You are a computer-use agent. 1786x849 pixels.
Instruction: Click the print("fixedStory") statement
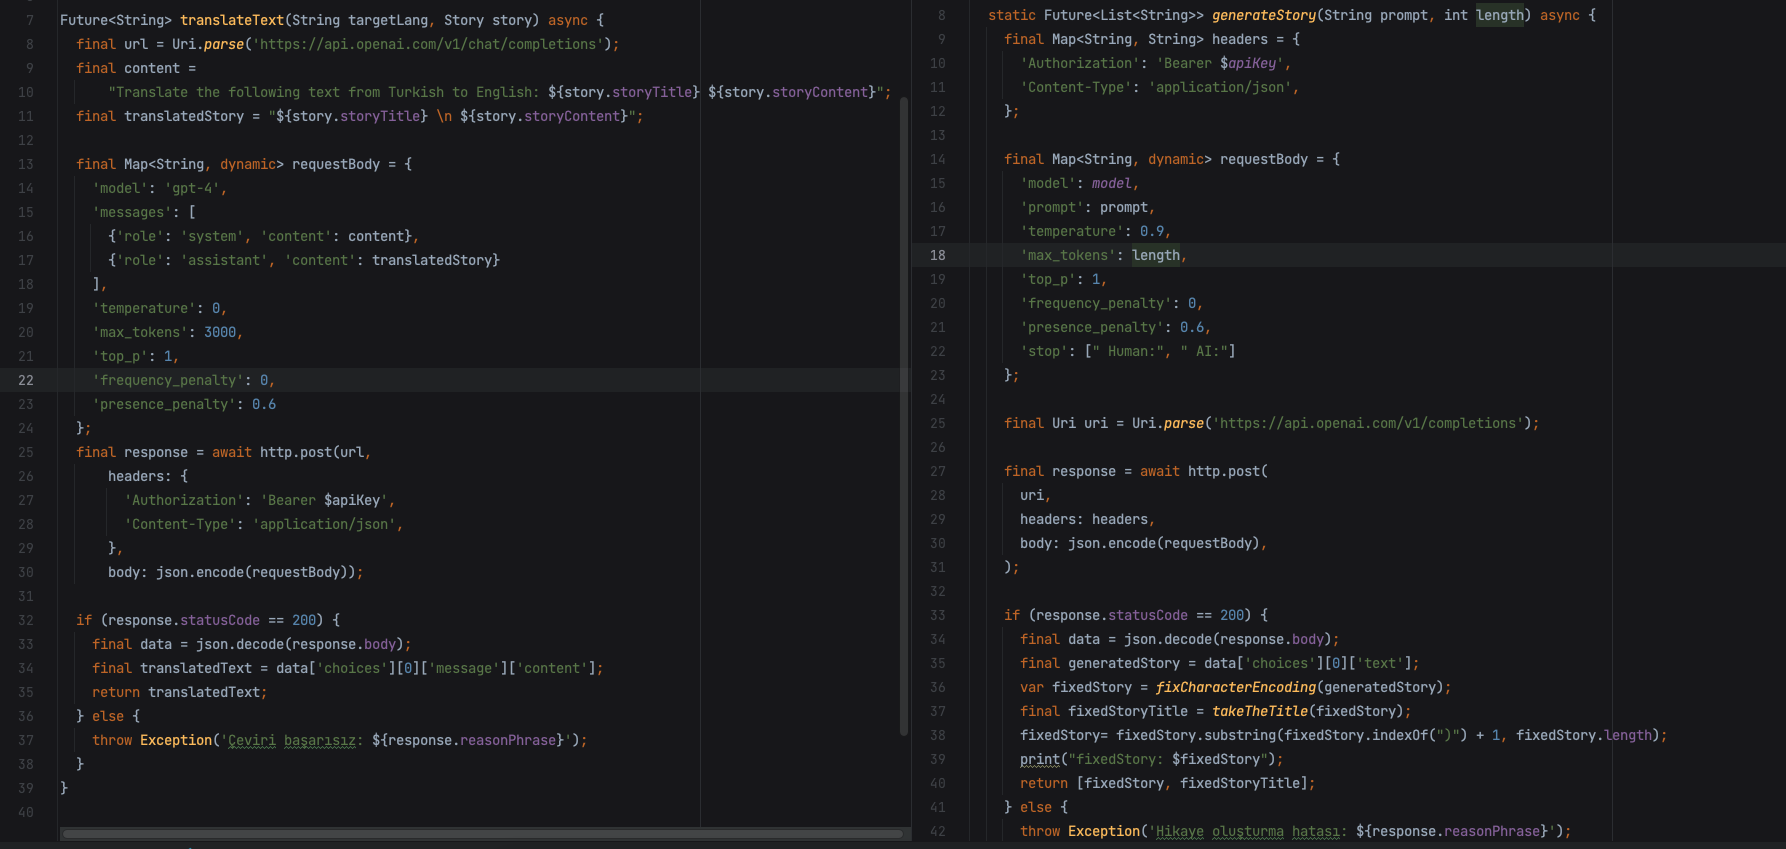1151,759
